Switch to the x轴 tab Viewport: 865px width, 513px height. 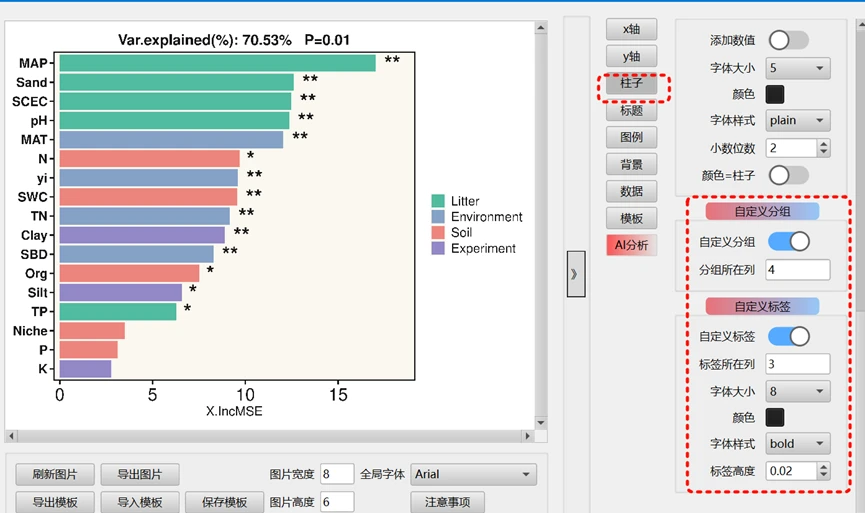click(x=631, y=30)
